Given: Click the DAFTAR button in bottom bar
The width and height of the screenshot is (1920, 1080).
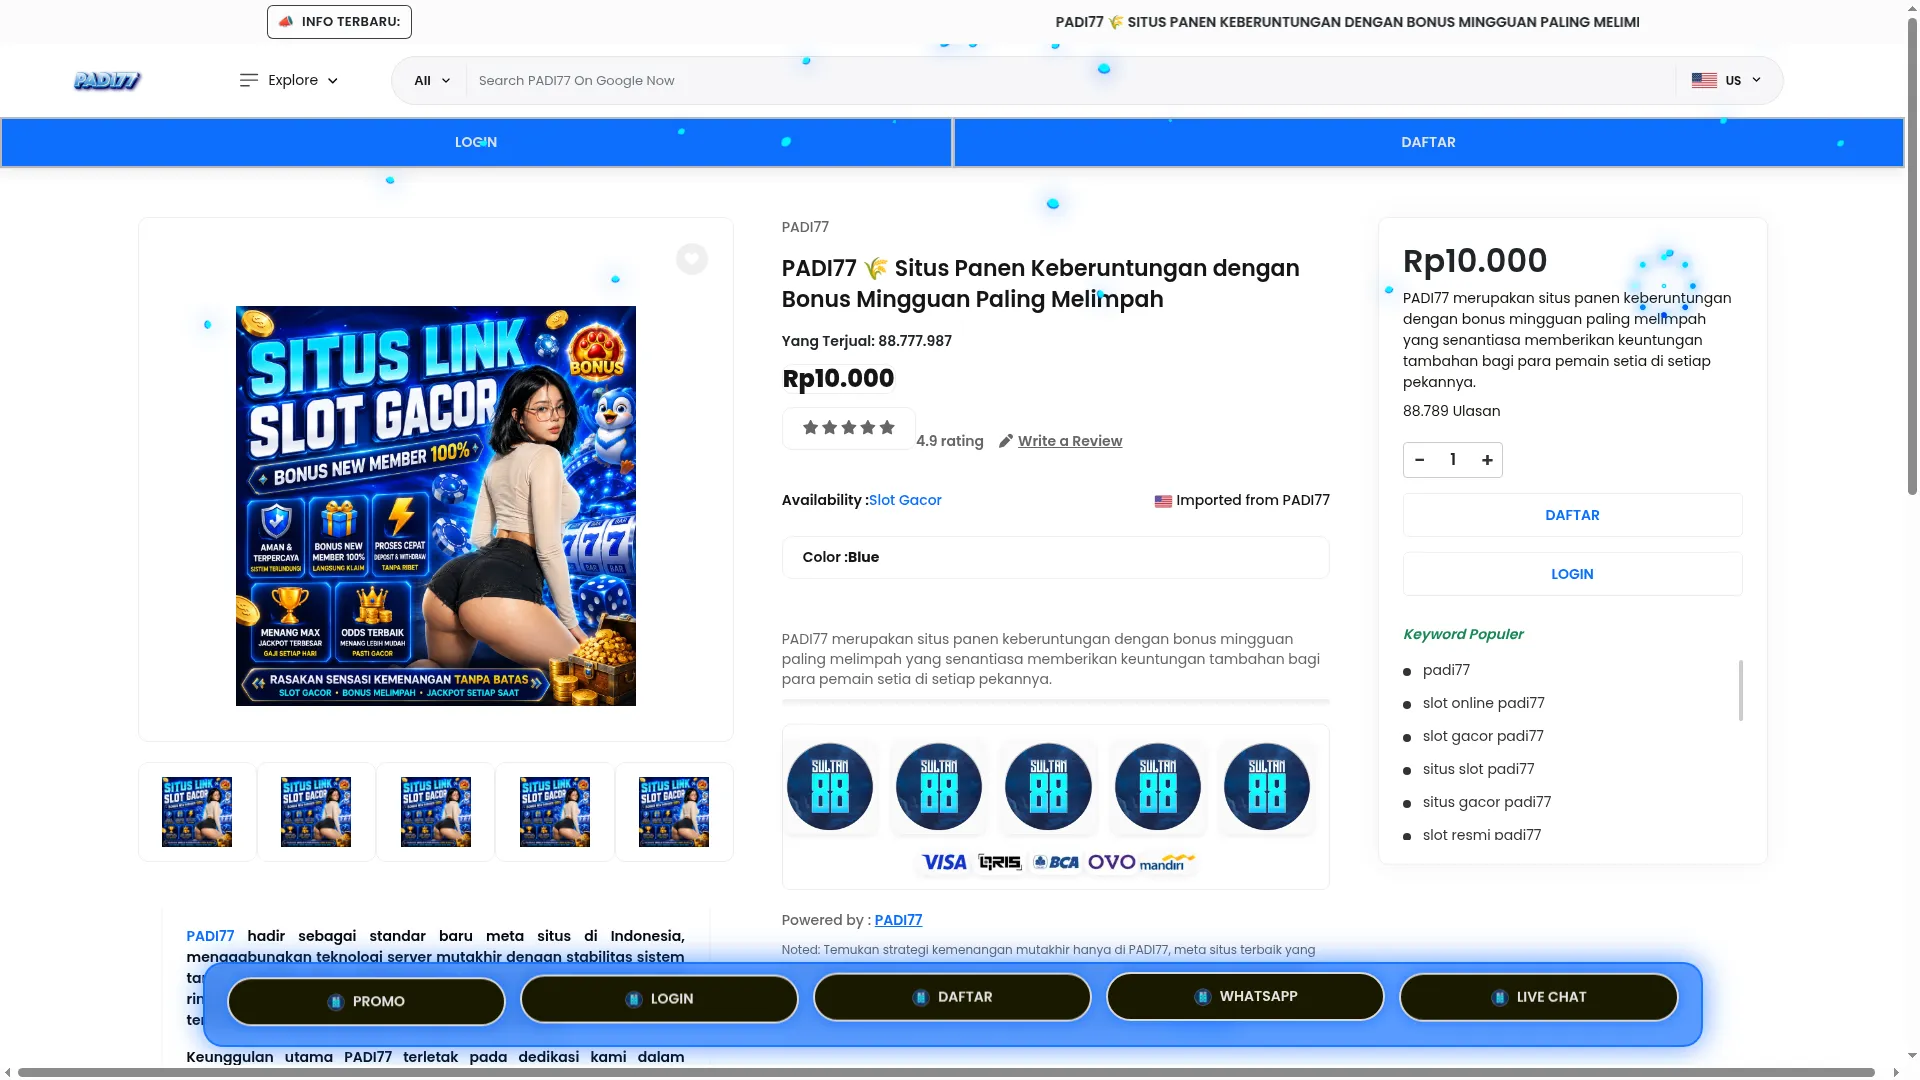Looking at the screenshot, I should point(952,997).
